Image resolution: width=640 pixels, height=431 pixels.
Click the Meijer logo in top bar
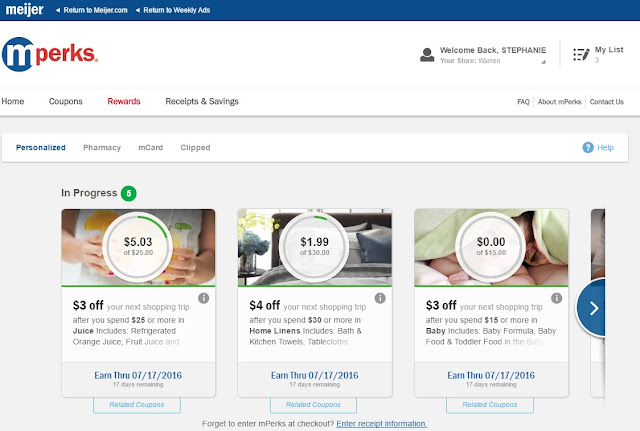pos(24,9)
